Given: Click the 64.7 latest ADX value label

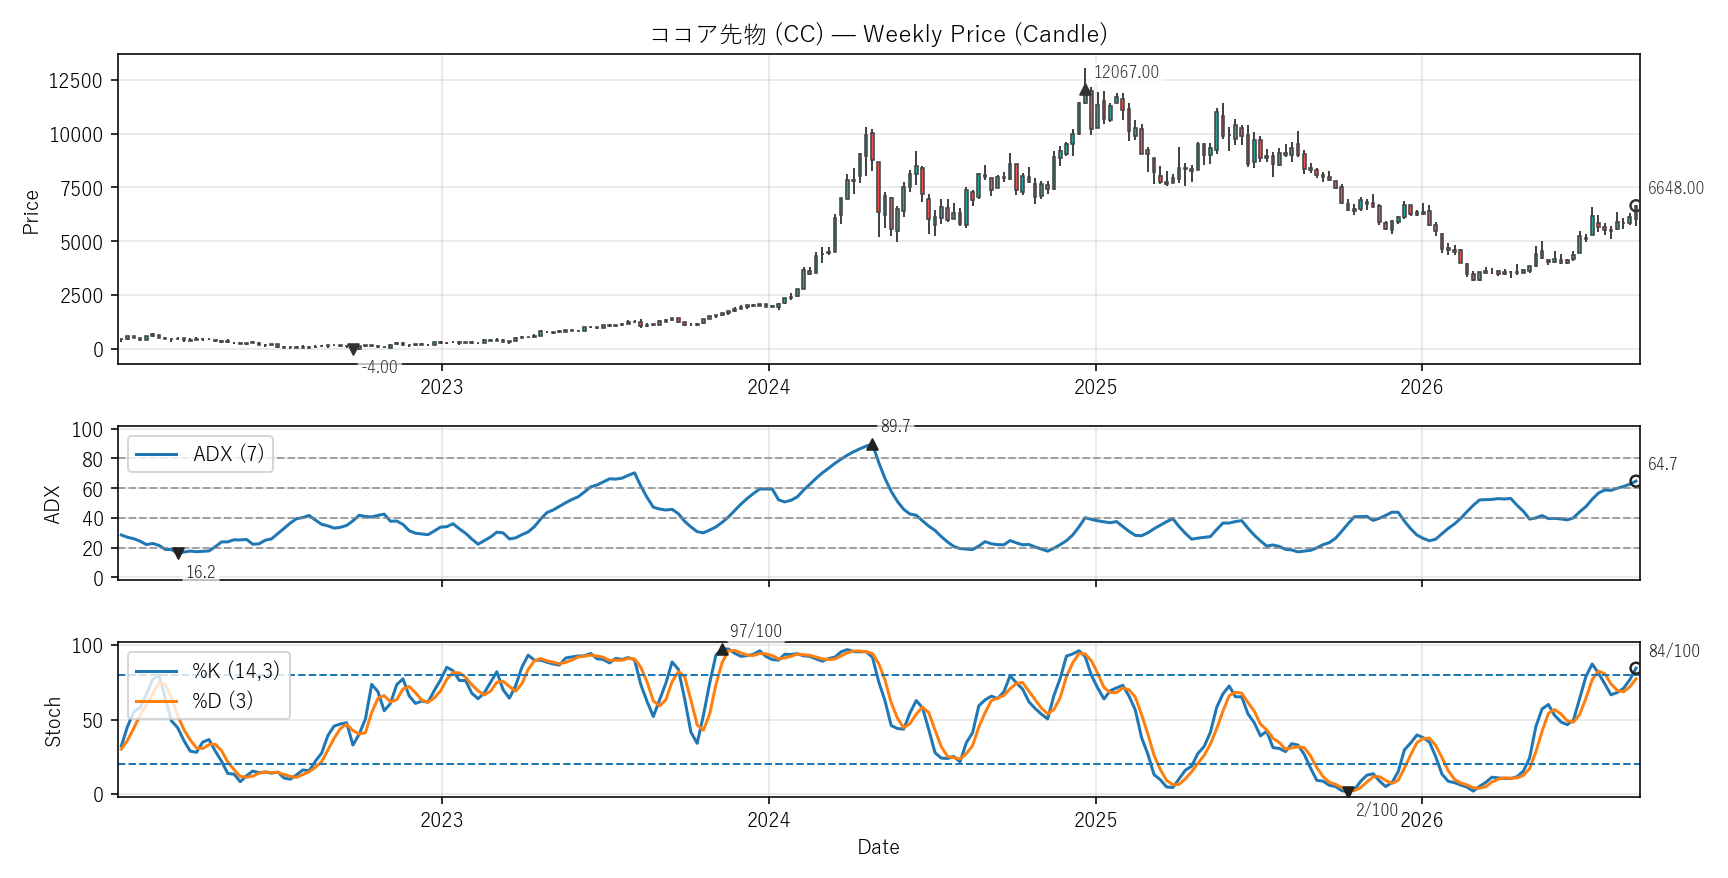Looking at the screenshot, I should (x=1663, y=464).
